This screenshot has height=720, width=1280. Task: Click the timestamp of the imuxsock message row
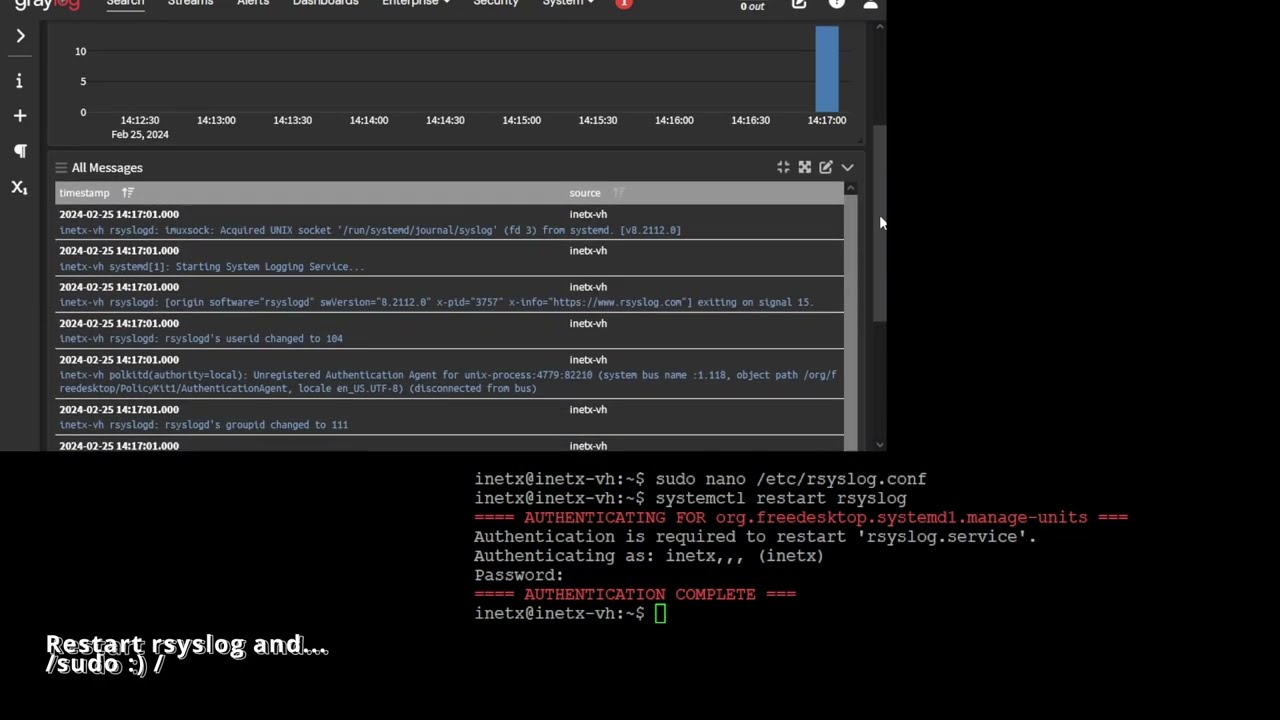click(119, 214)
